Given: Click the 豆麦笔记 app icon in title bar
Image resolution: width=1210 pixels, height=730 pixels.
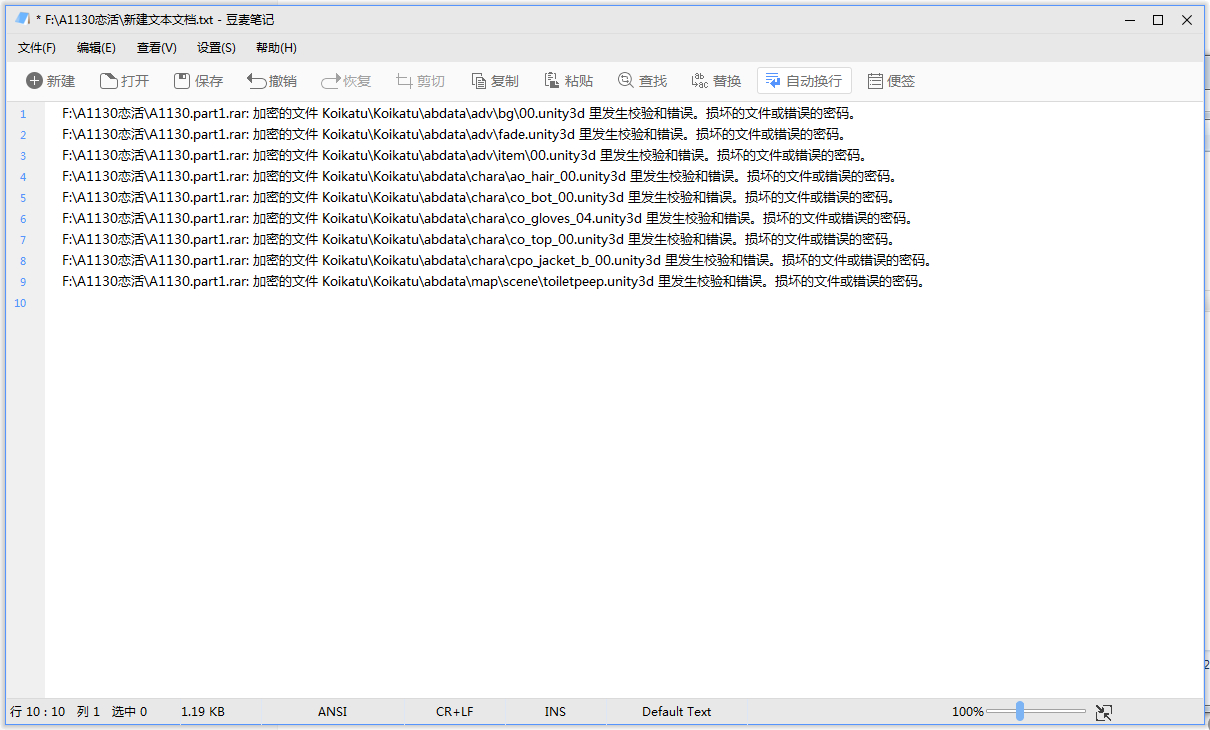Looking at the screenshot, I should tap(23, 19).
